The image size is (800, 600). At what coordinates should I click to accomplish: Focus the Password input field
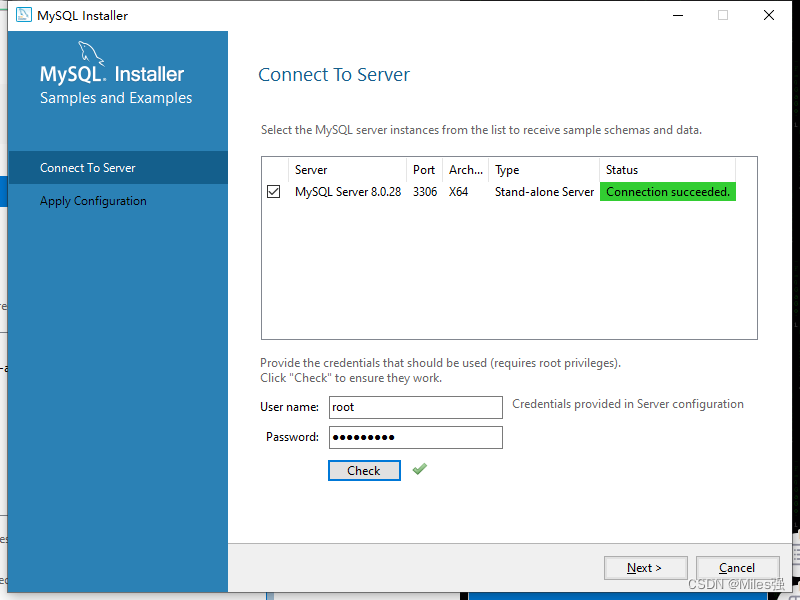416,437
